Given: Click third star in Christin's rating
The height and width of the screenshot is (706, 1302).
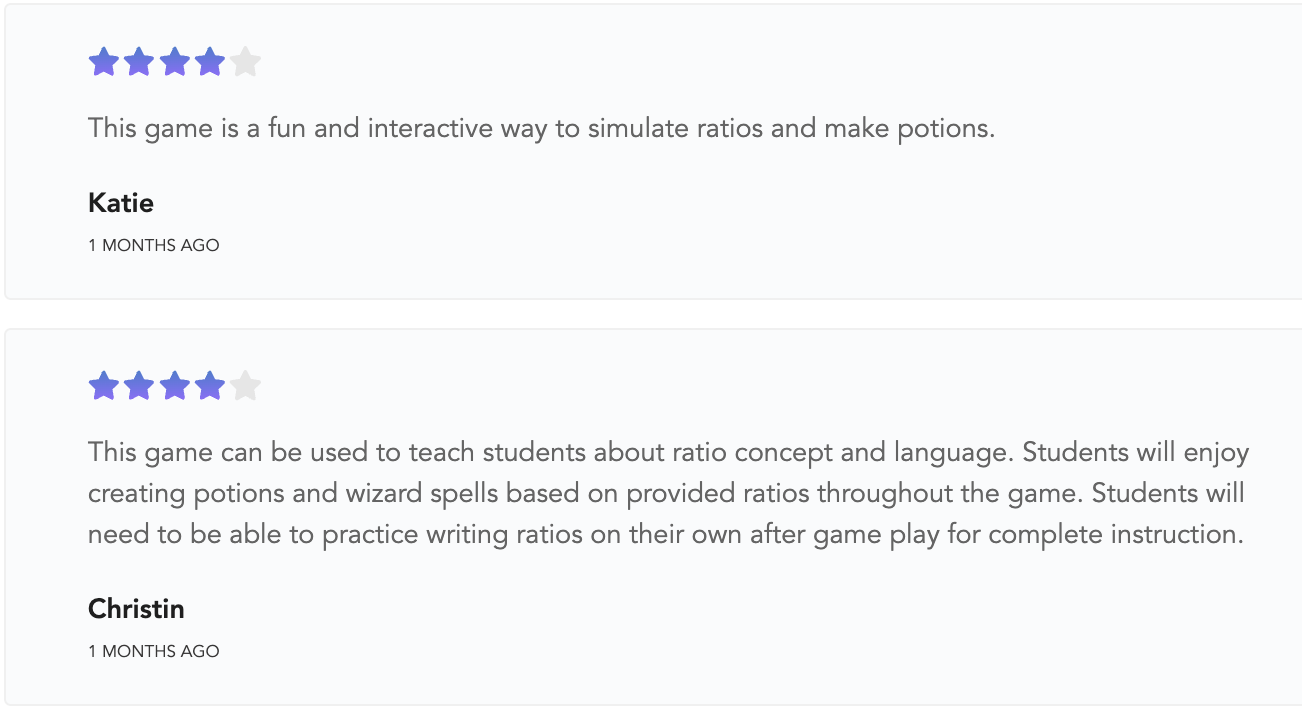Looking at the screenshot, I should pos(174,386).
